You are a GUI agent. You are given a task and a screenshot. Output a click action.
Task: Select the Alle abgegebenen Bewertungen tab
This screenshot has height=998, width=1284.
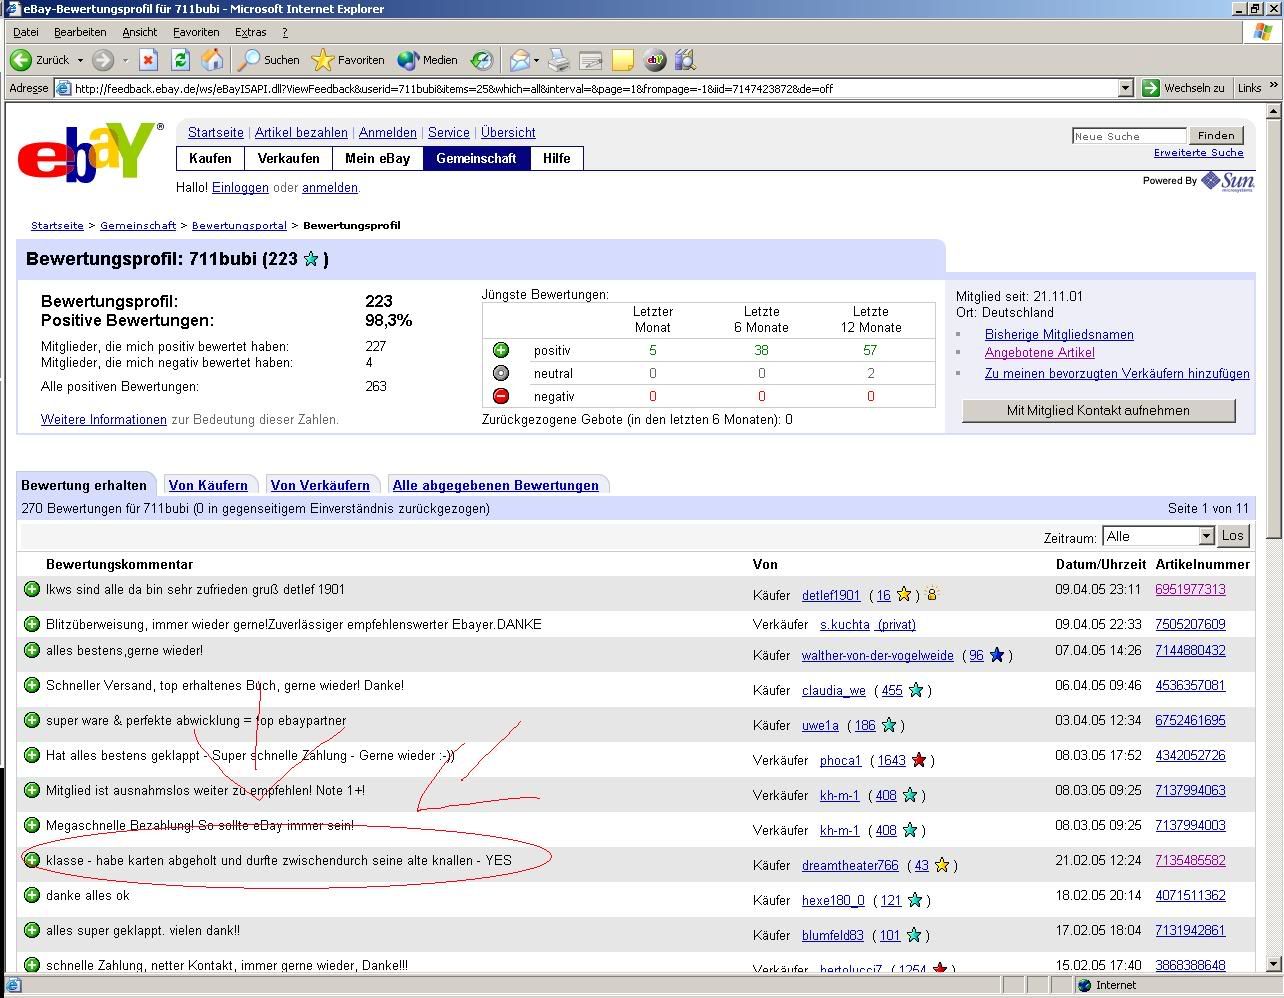(495, 485)
